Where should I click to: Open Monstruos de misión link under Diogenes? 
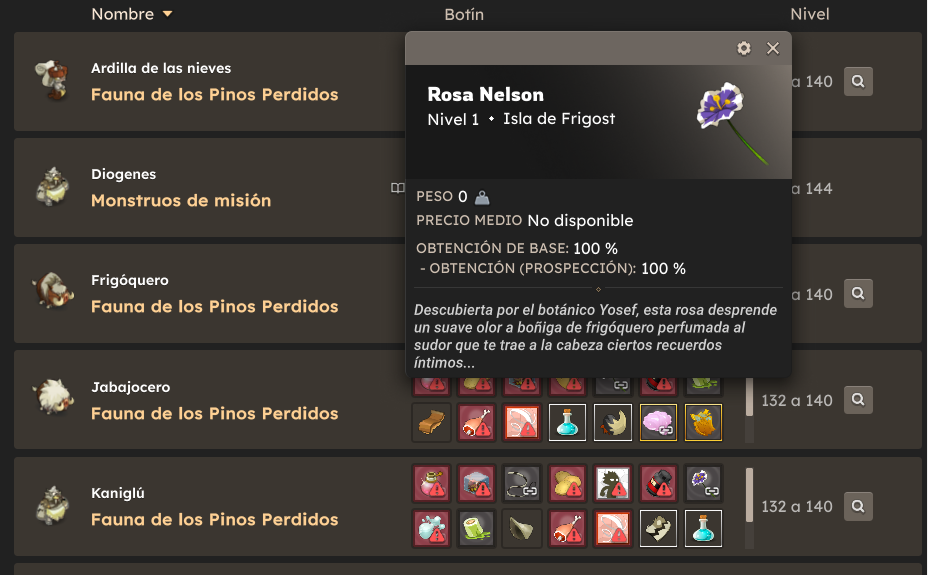click(181, 201)
